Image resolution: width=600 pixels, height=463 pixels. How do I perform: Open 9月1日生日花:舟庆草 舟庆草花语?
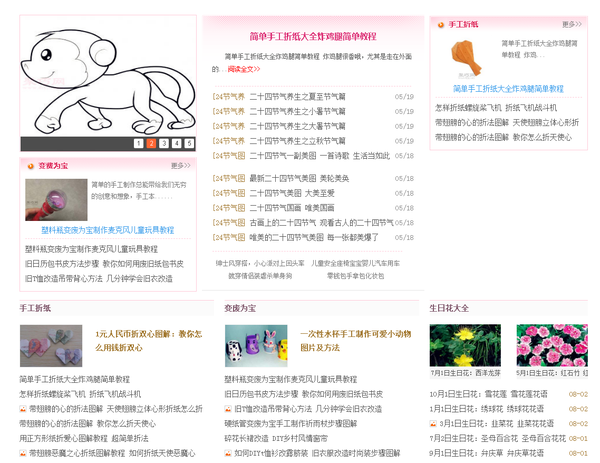486,453
